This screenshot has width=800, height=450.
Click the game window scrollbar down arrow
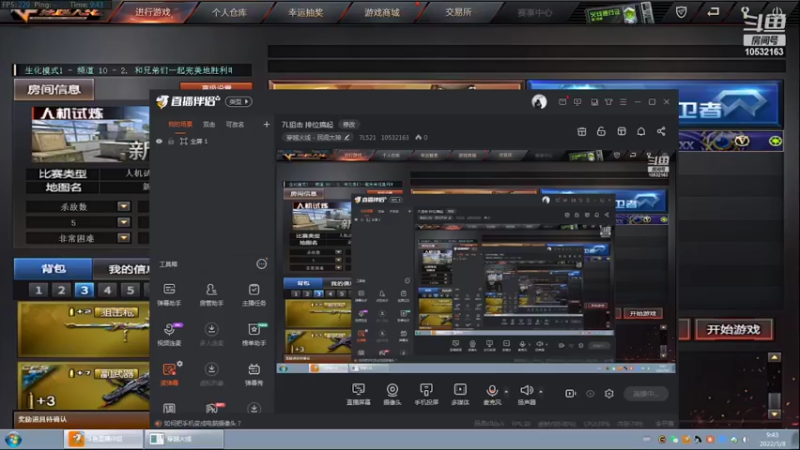(774, 414)
